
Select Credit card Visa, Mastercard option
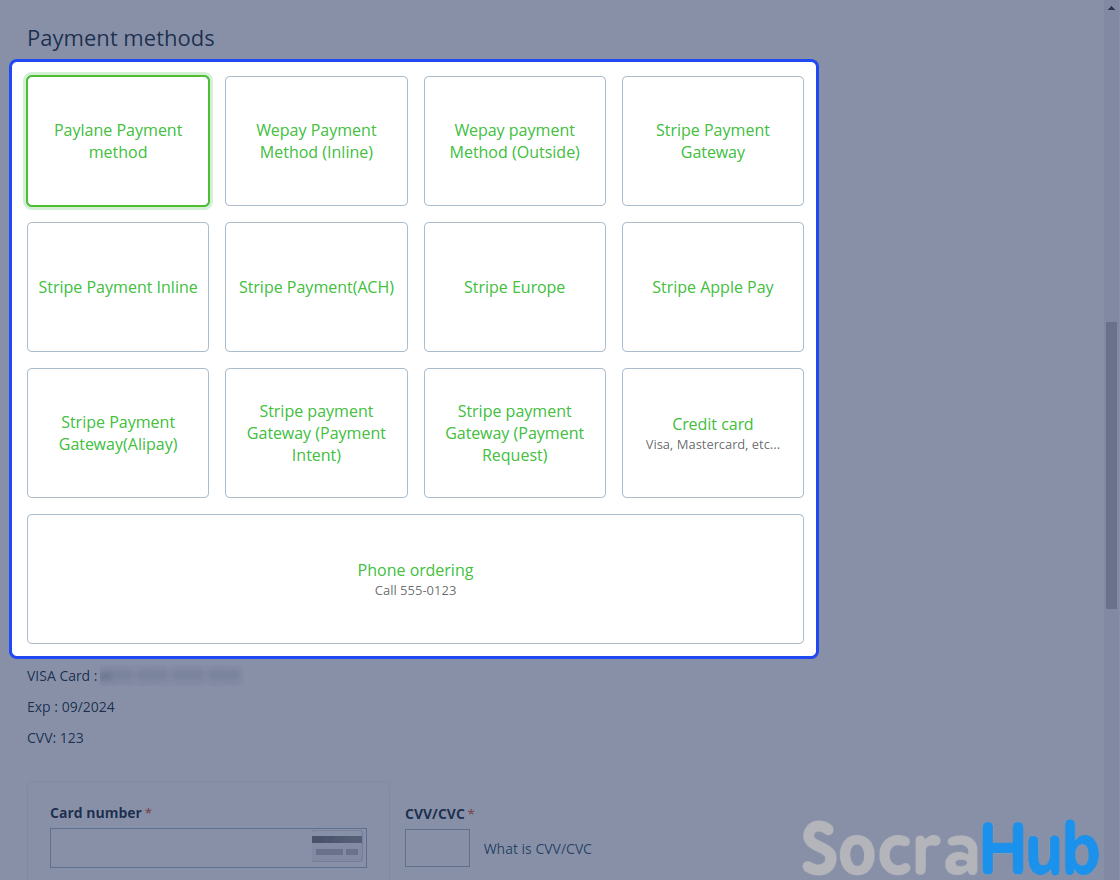click(713, 433)
